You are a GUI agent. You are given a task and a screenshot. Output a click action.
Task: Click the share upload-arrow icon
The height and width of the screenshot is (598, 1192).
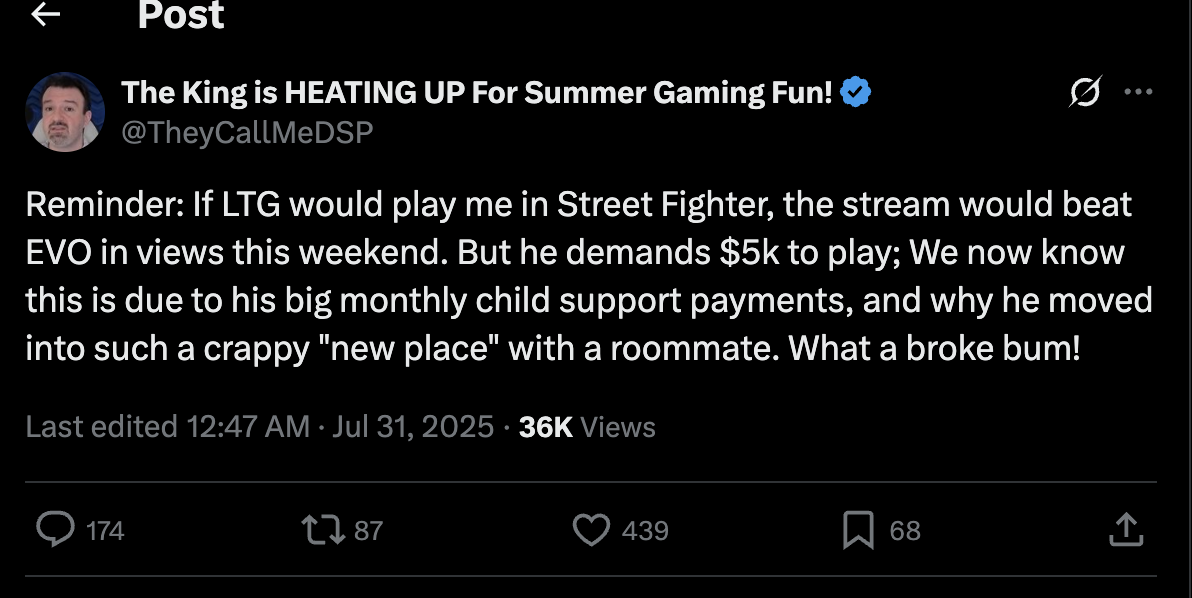(x=1124, y=529)
